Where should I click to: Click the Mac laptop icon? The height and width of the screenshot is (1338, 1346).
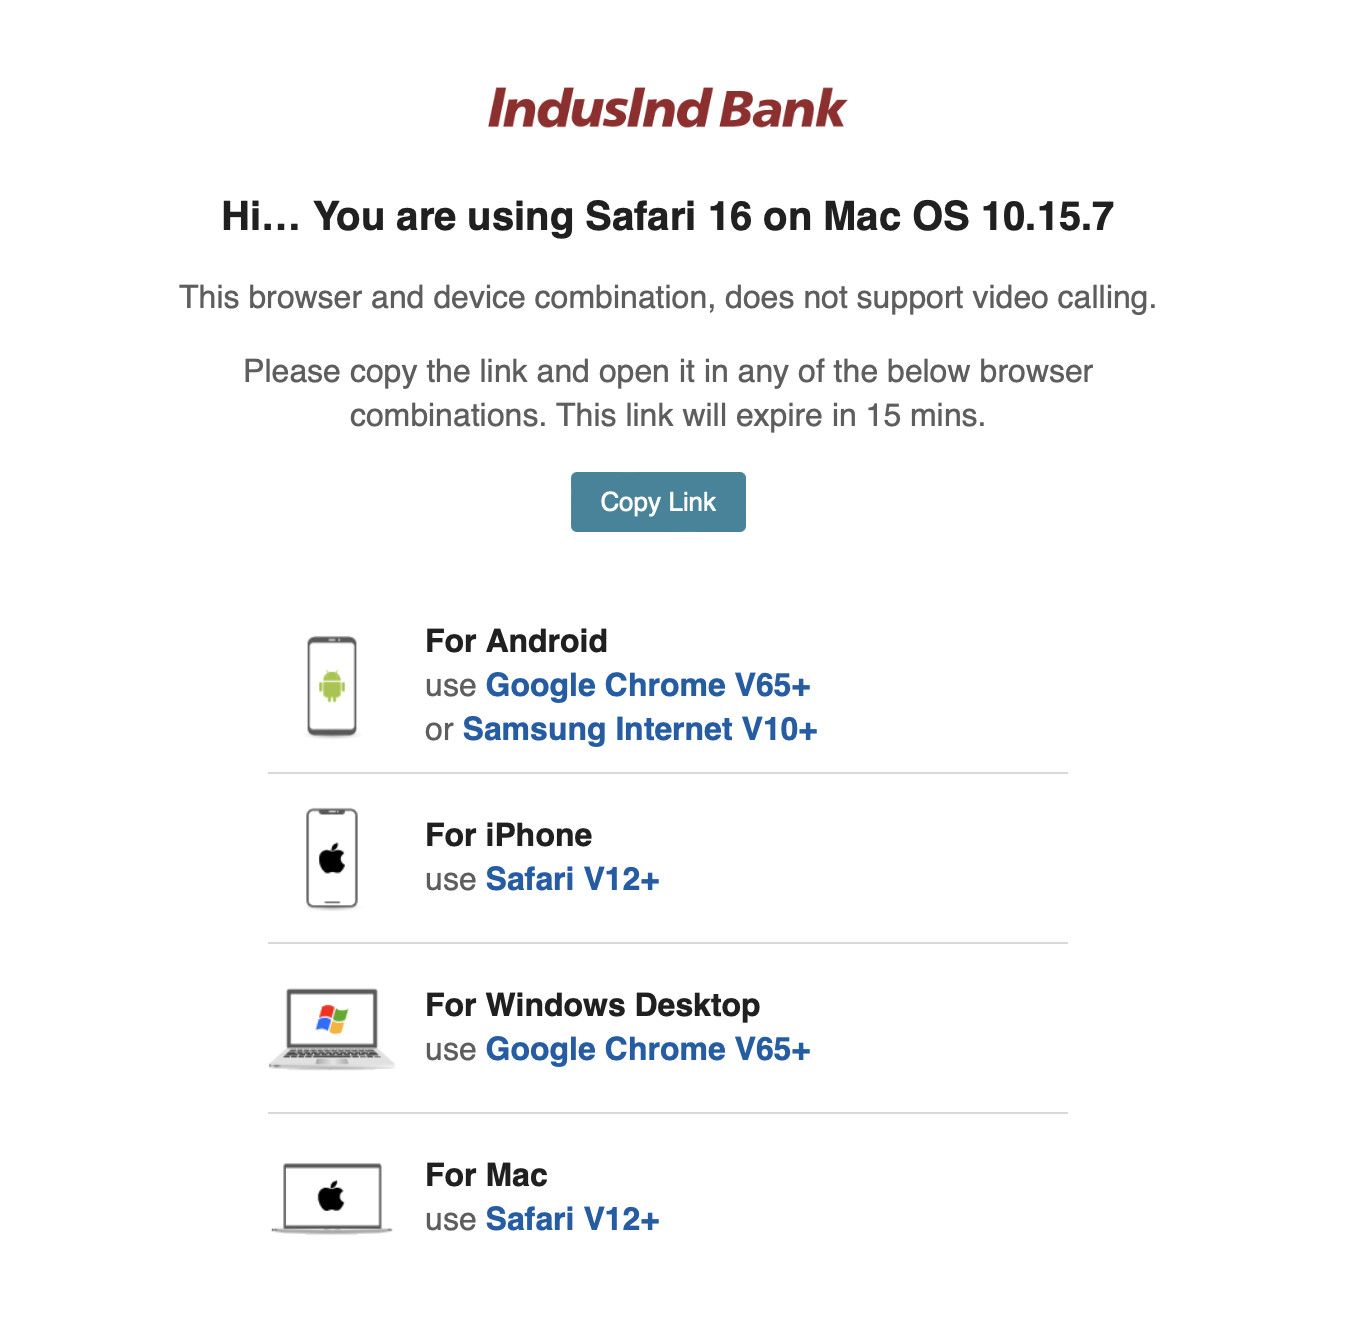(x=332, y=1197)
